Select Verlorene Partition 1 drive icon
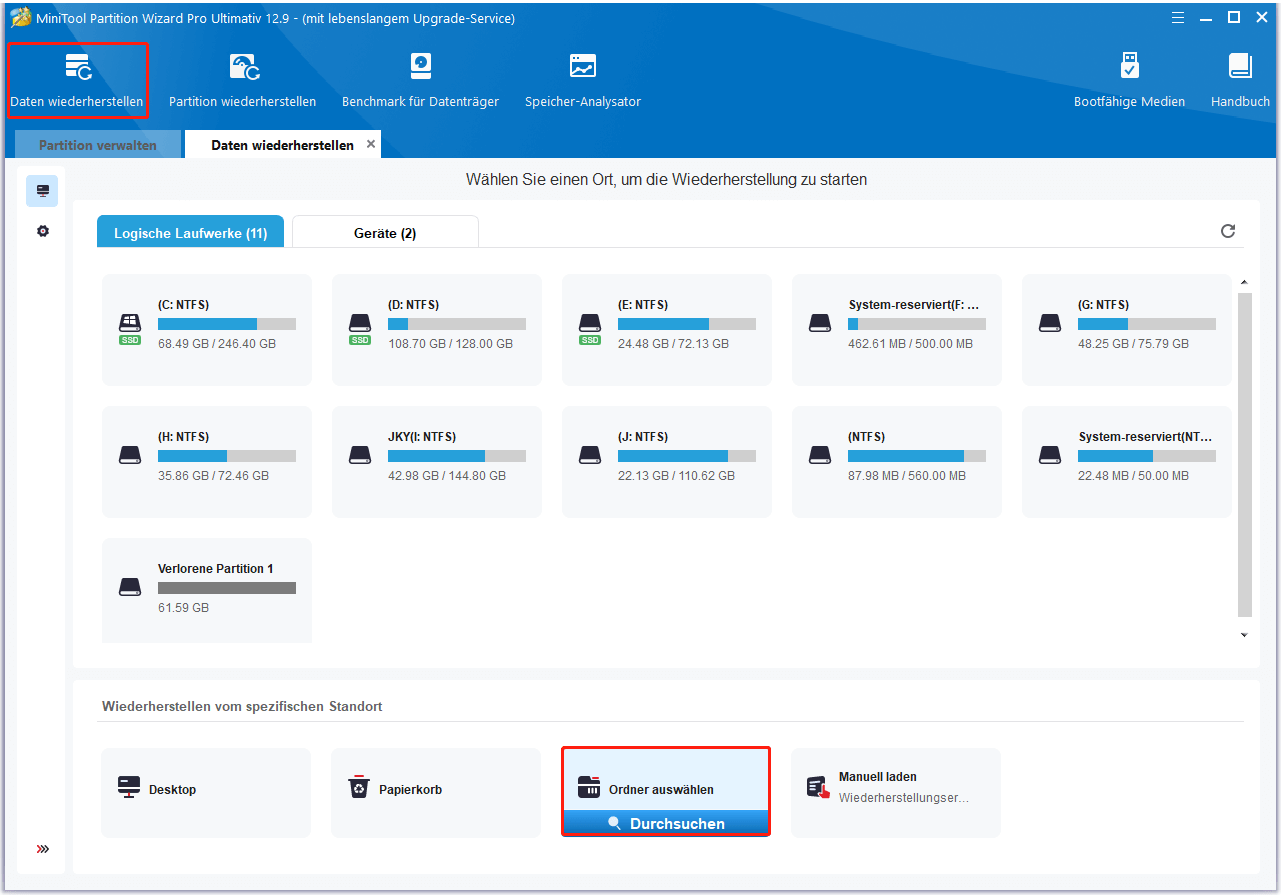 click(x=130, y=587)
